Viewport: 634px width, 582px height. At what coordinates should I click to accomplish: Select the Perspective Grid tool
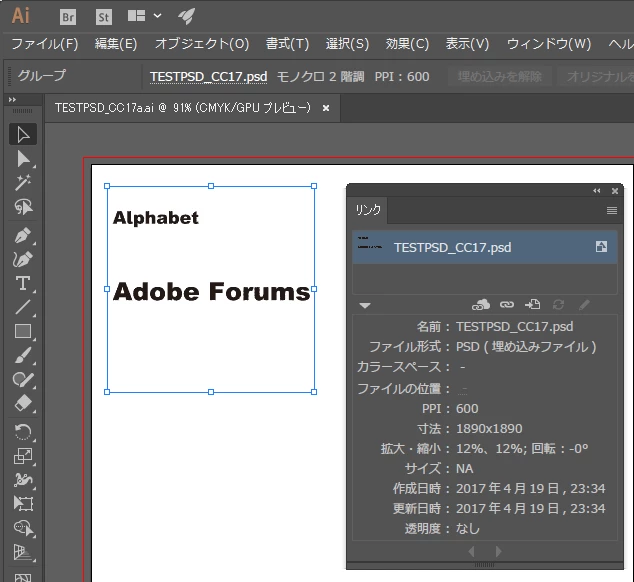click(23, 552)
